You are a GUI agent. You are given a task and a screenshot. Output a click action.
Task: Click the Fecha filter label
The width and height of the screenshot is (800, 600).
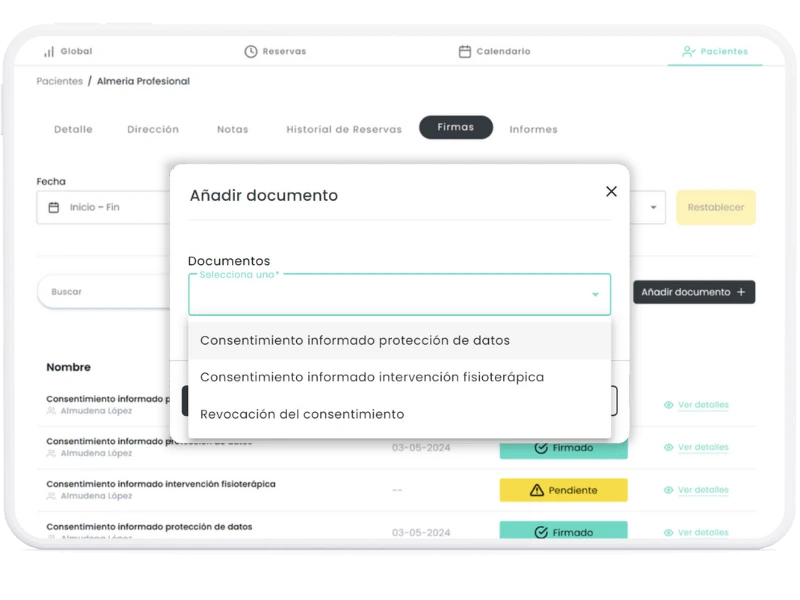pyautogui.click(x=51, y=182)
